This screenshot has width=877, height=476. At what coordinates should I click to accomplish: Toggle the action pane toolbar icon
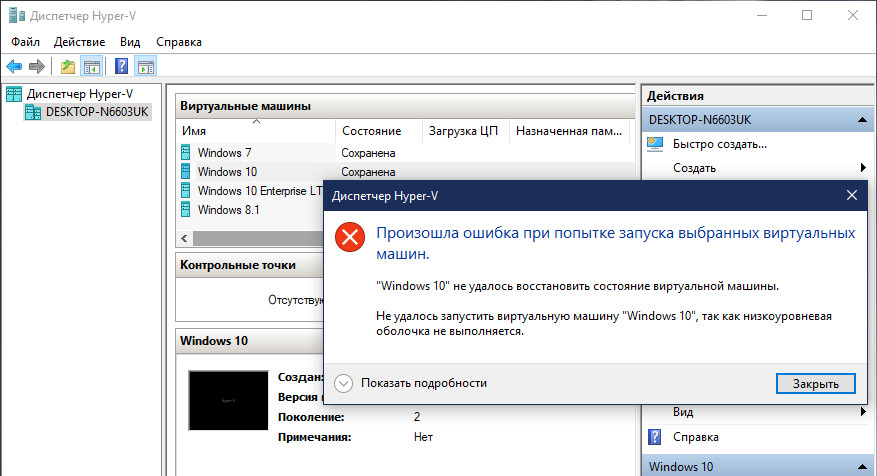[x=145, y=67]
